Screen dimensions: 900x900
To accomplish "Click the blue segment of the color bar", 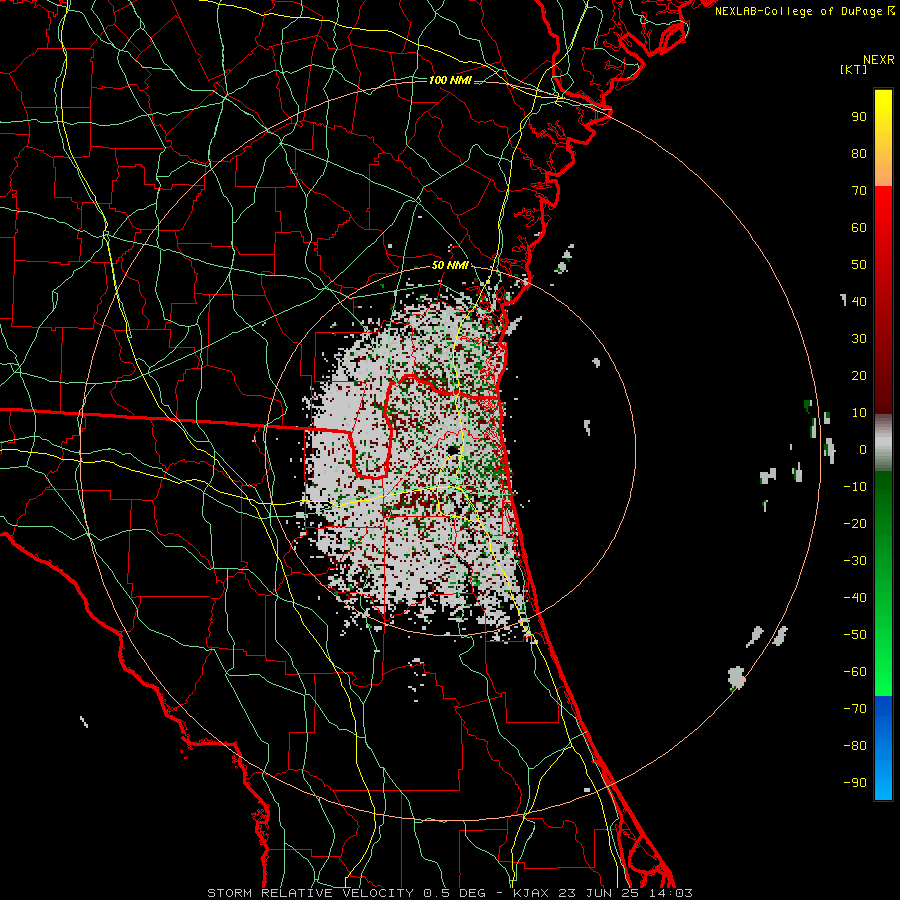I will click(883, 748).
